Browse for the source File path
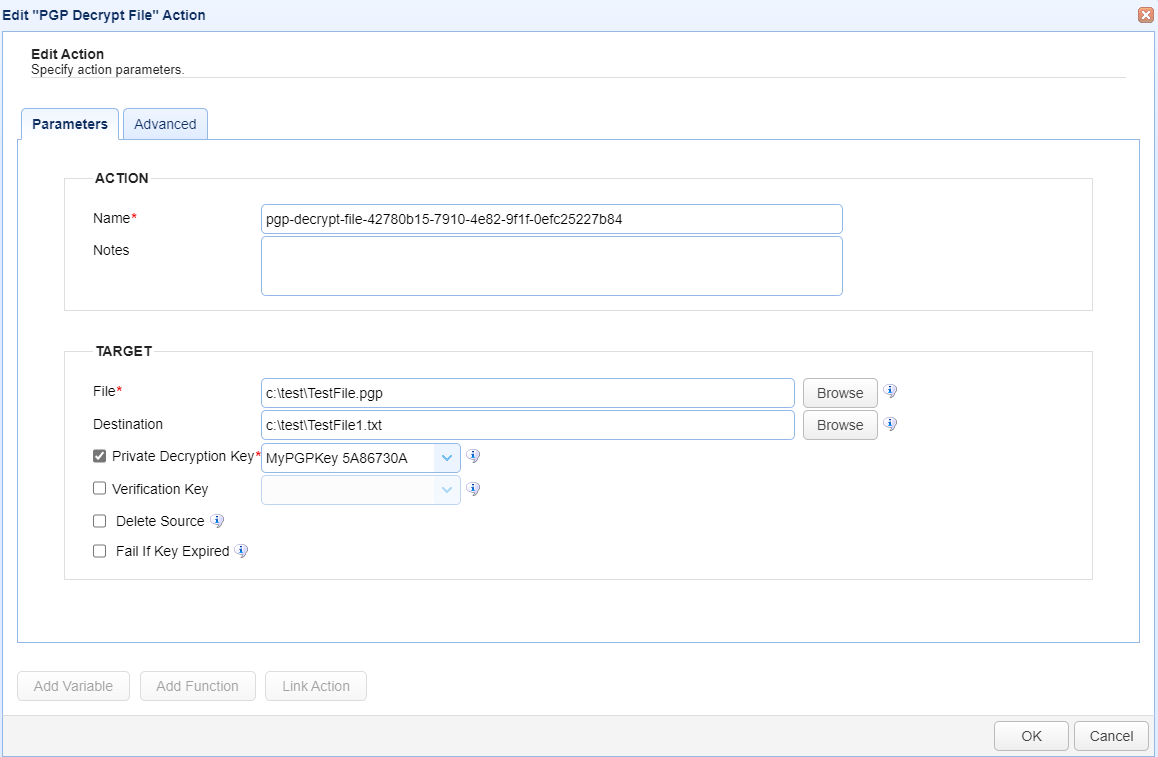Viewport: 1158px width, 757px height. click(839, 393)
